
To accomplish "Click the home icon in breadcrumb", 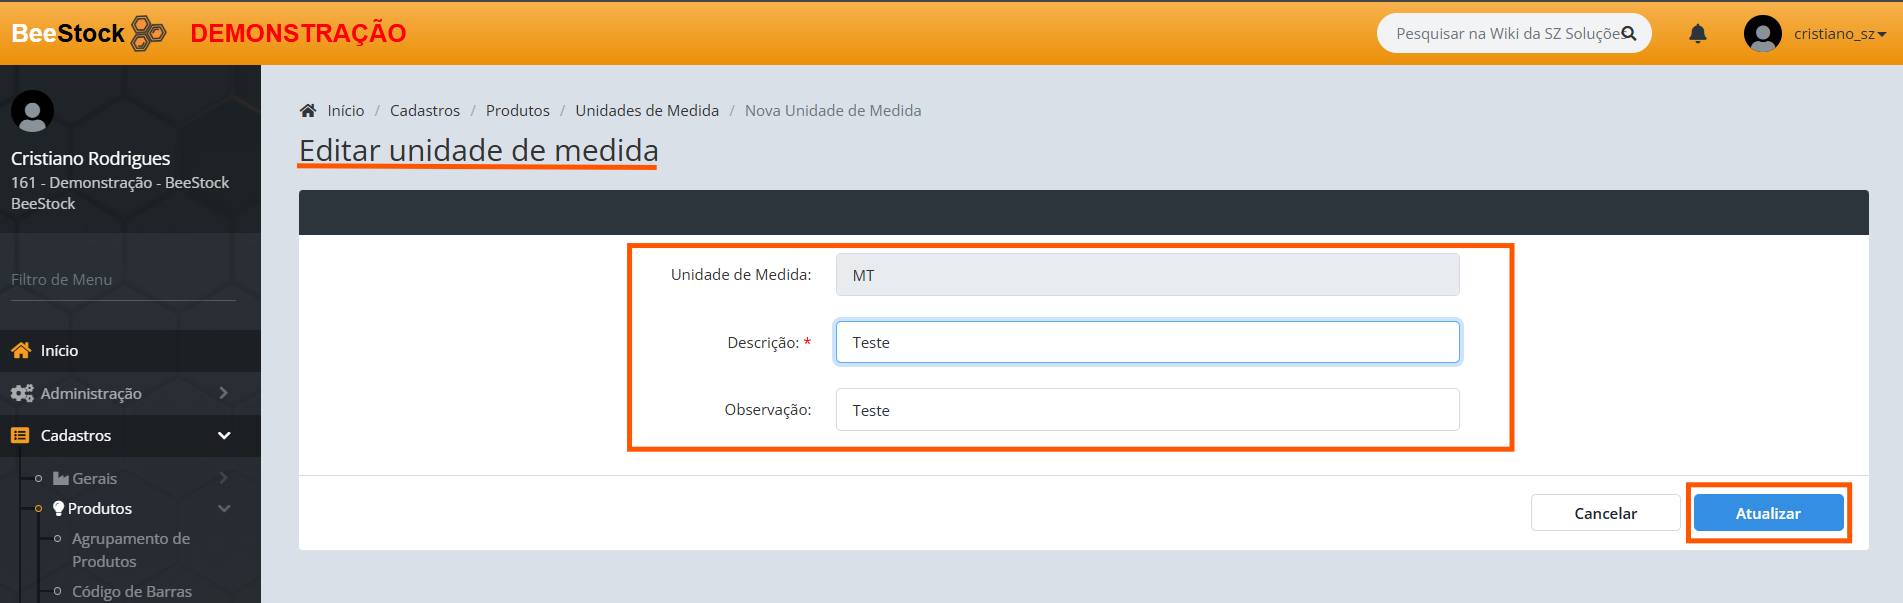I will point(308,110).
